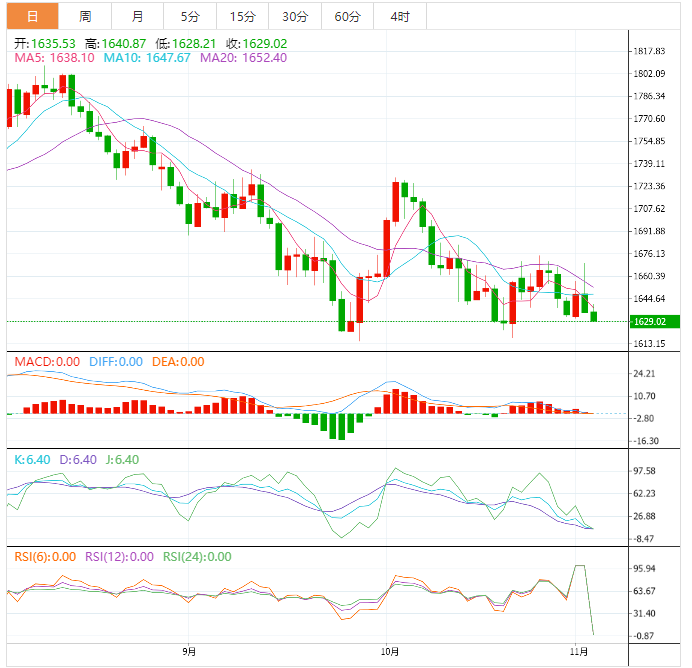Click the 1802.09 price axis label
Screen dimensions: 692x668
tap(649, 74)
